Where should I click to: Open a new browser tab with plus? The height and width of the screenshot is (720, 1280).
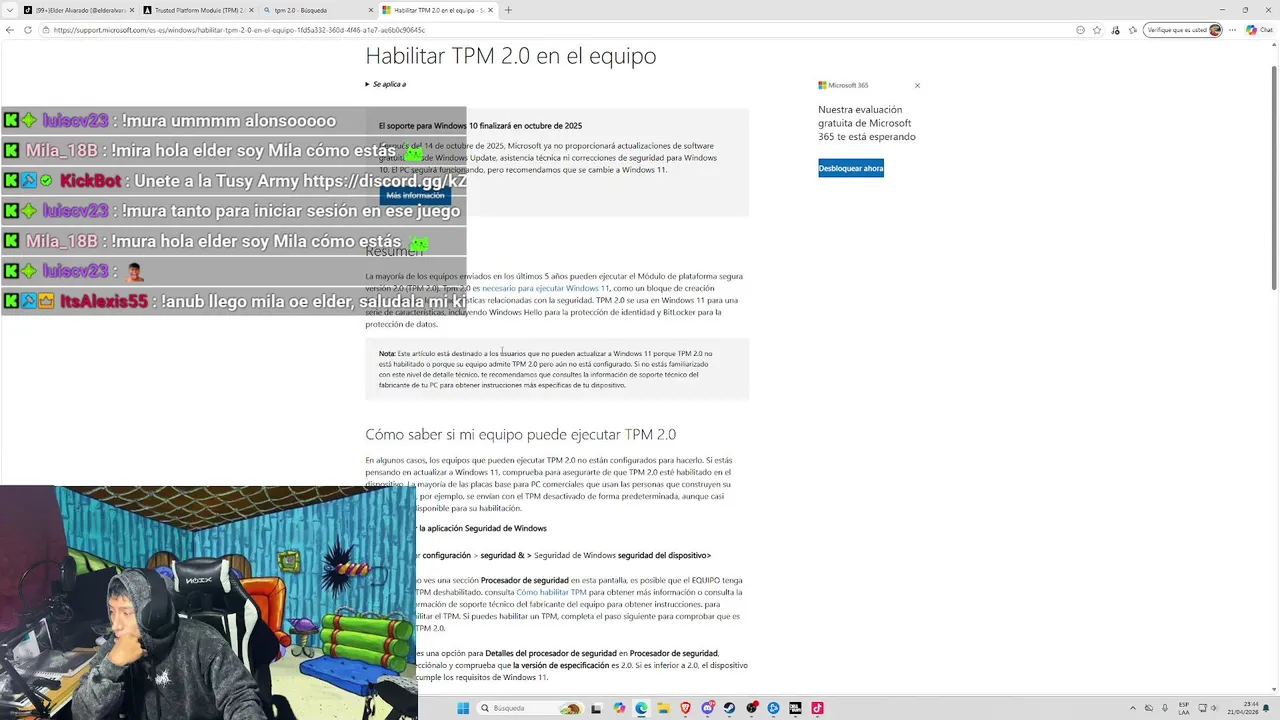(508, 10)
